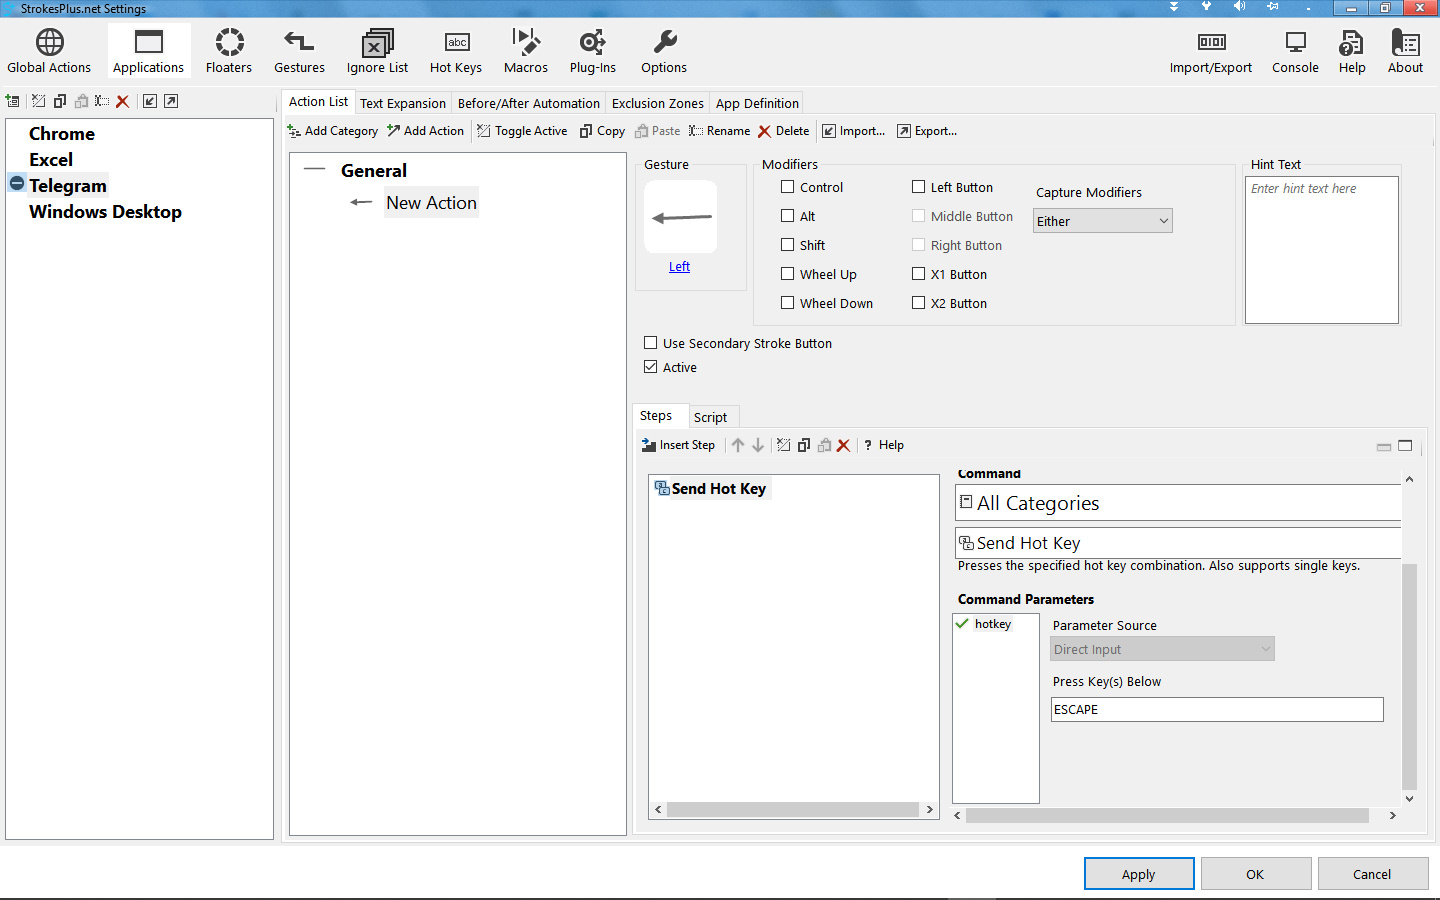Switch to the Script tab

[x=711, y=417]
